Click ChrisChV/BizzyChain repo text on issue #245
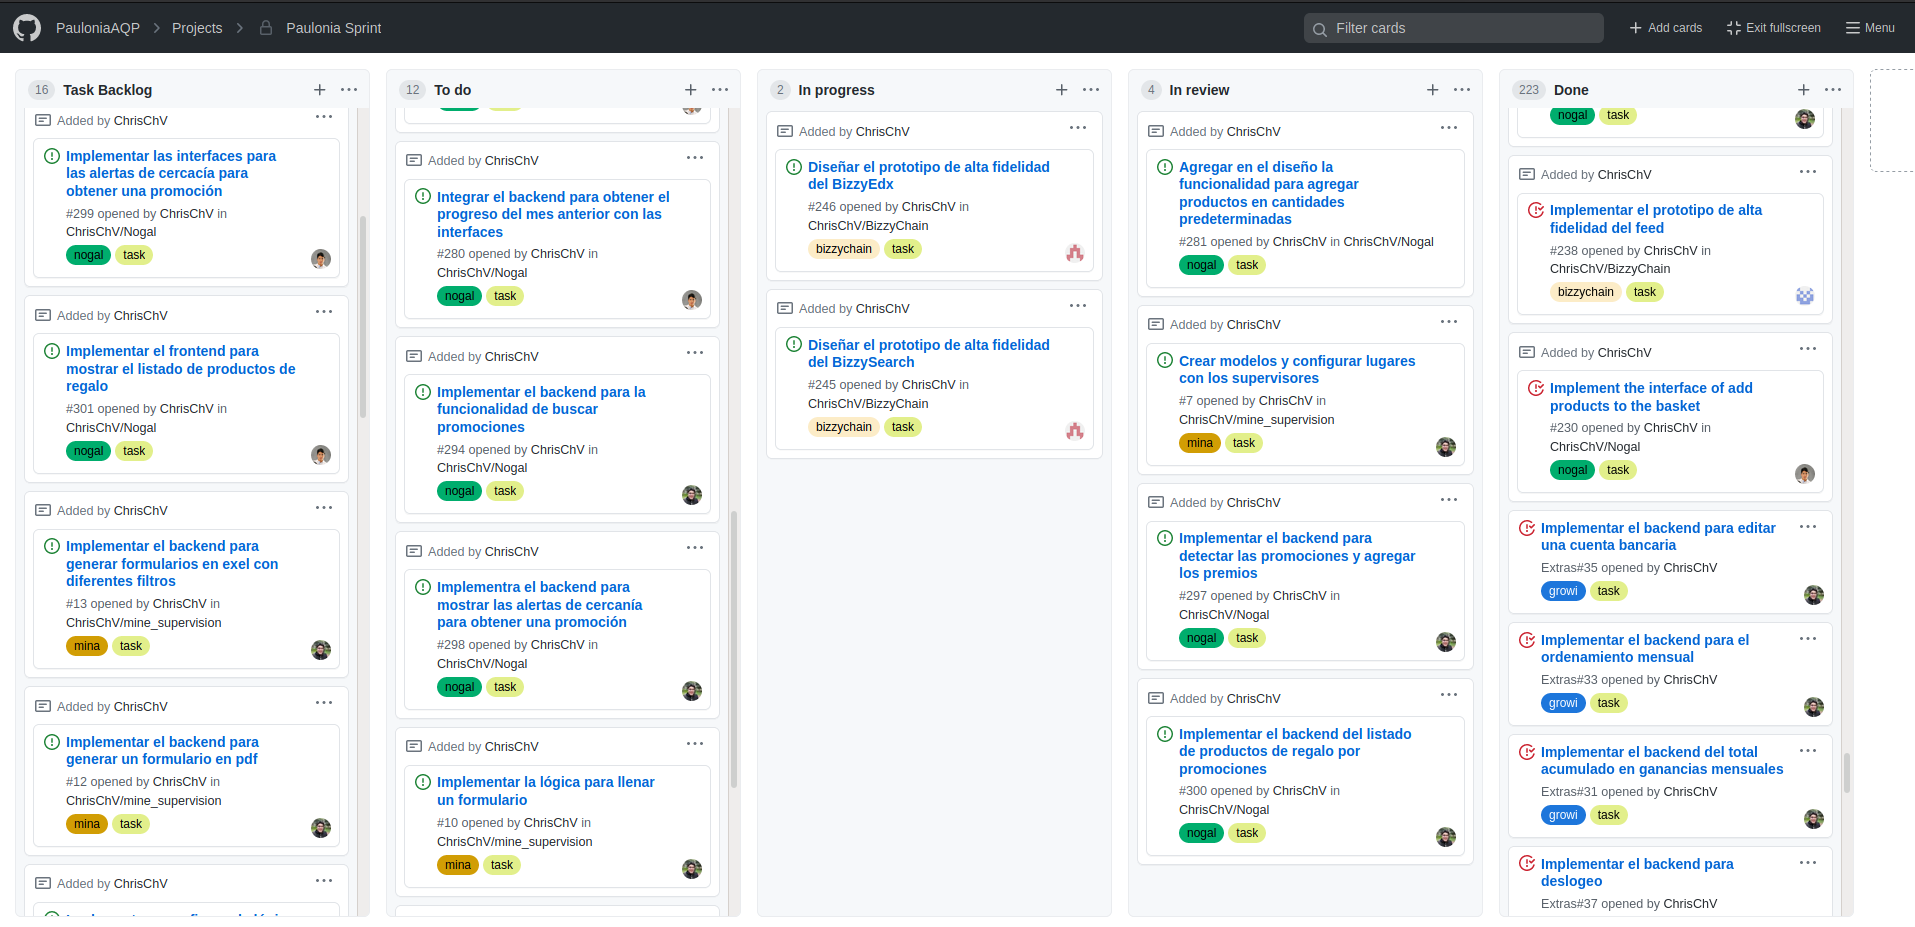This screenshot has width=1915, height=927. point(868,404)
